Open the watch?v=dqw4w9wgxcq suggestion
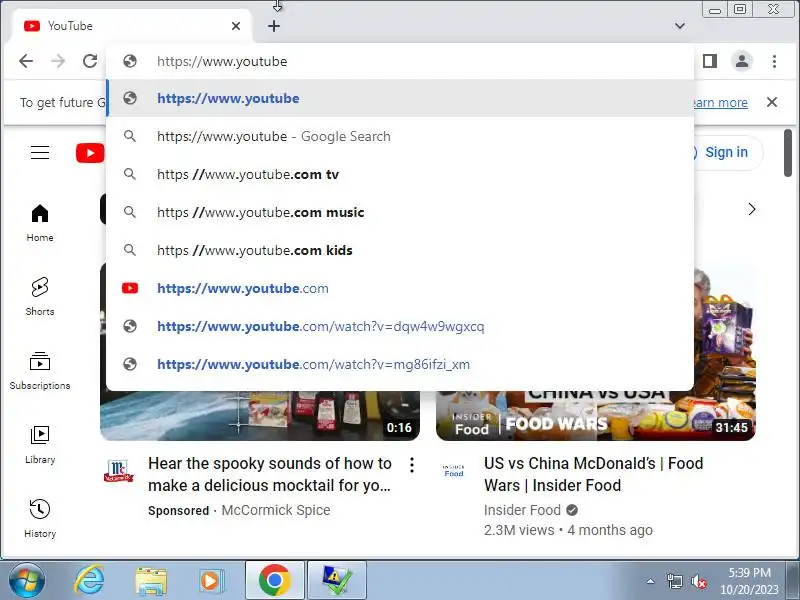Viewport: 800px width, 600px height. [400, 326]
